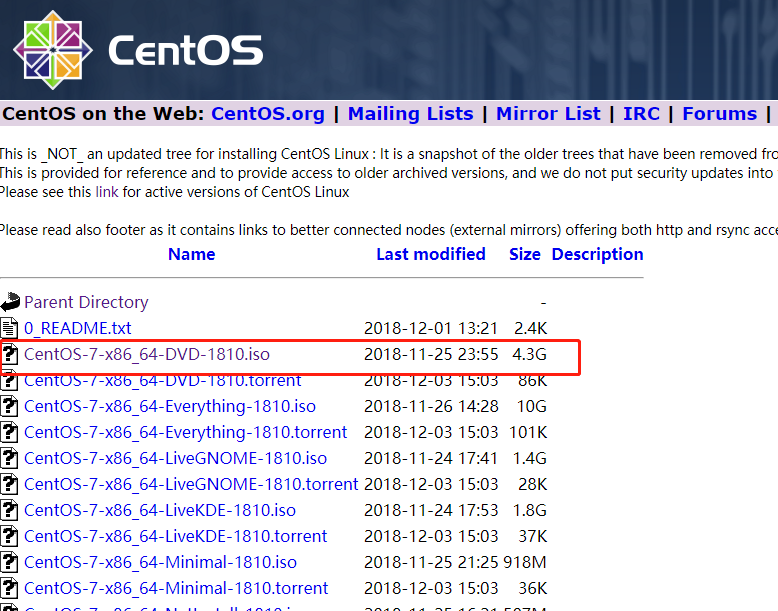Viewport: 778px width, 611px height.
Task: Click the file icon beside LiveKDE-1810.torrent
Action: click(9, 536)
